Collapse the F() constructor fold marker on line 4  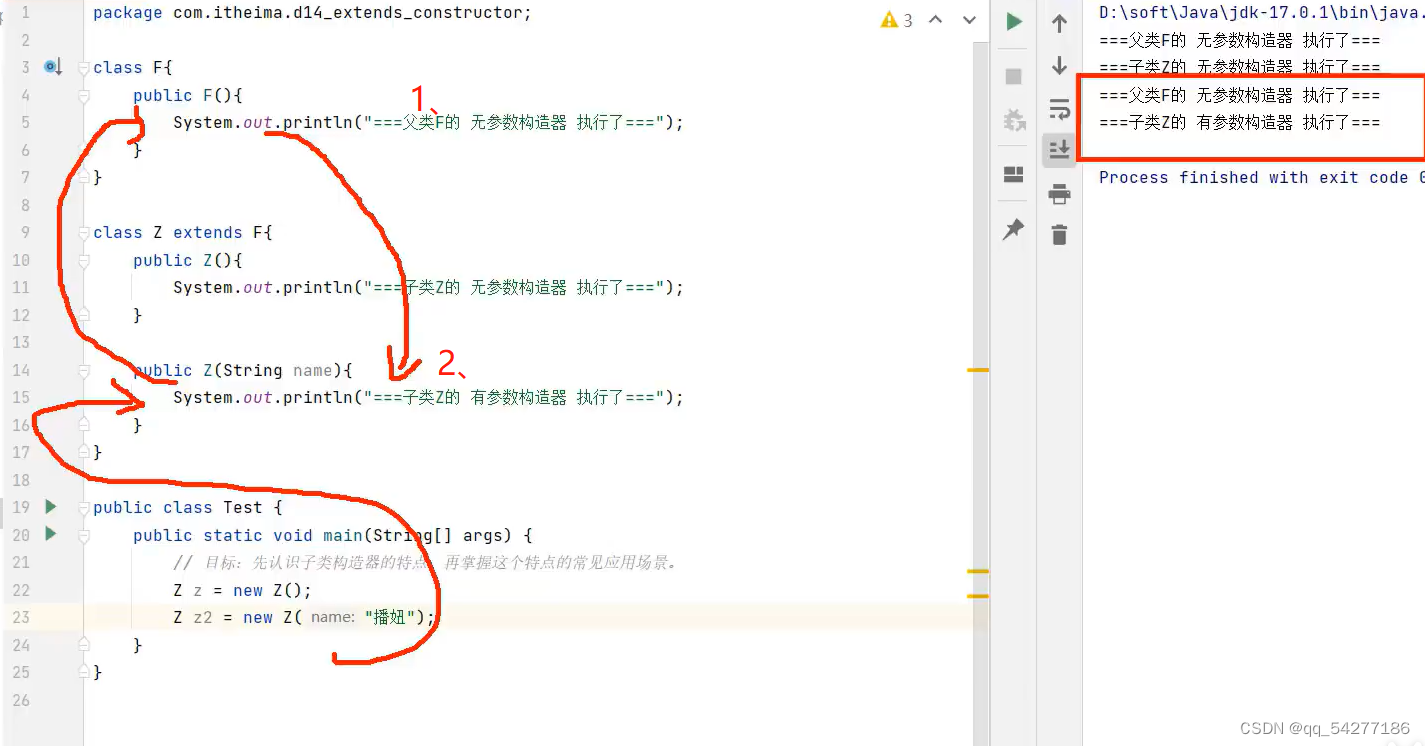pos(84,95)
